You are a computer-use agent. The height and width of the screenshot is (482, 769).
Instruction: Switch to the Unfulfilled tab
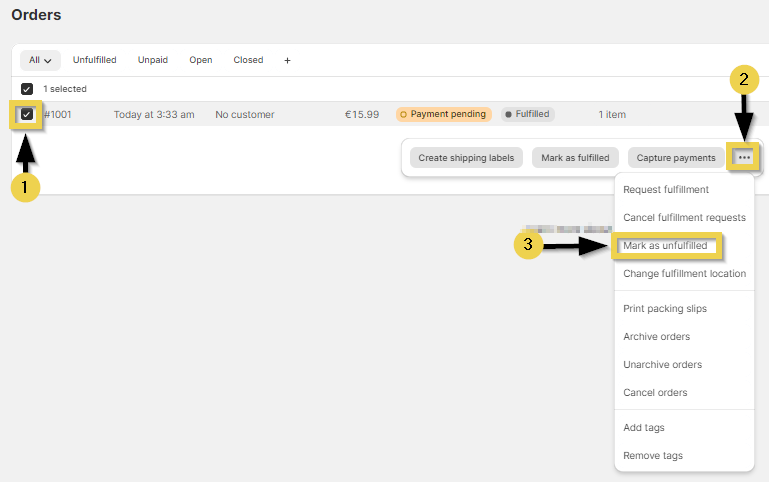[x=94, y=60]
